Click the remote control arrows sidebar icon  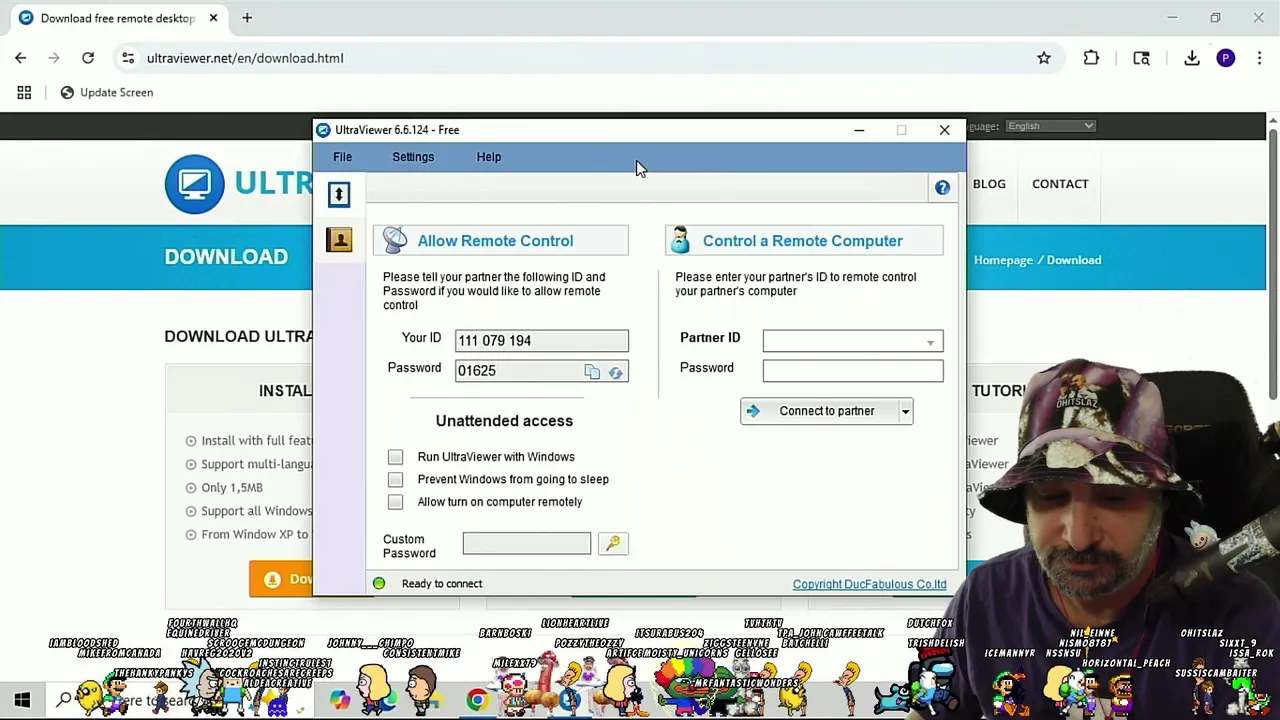coord(339,194)
